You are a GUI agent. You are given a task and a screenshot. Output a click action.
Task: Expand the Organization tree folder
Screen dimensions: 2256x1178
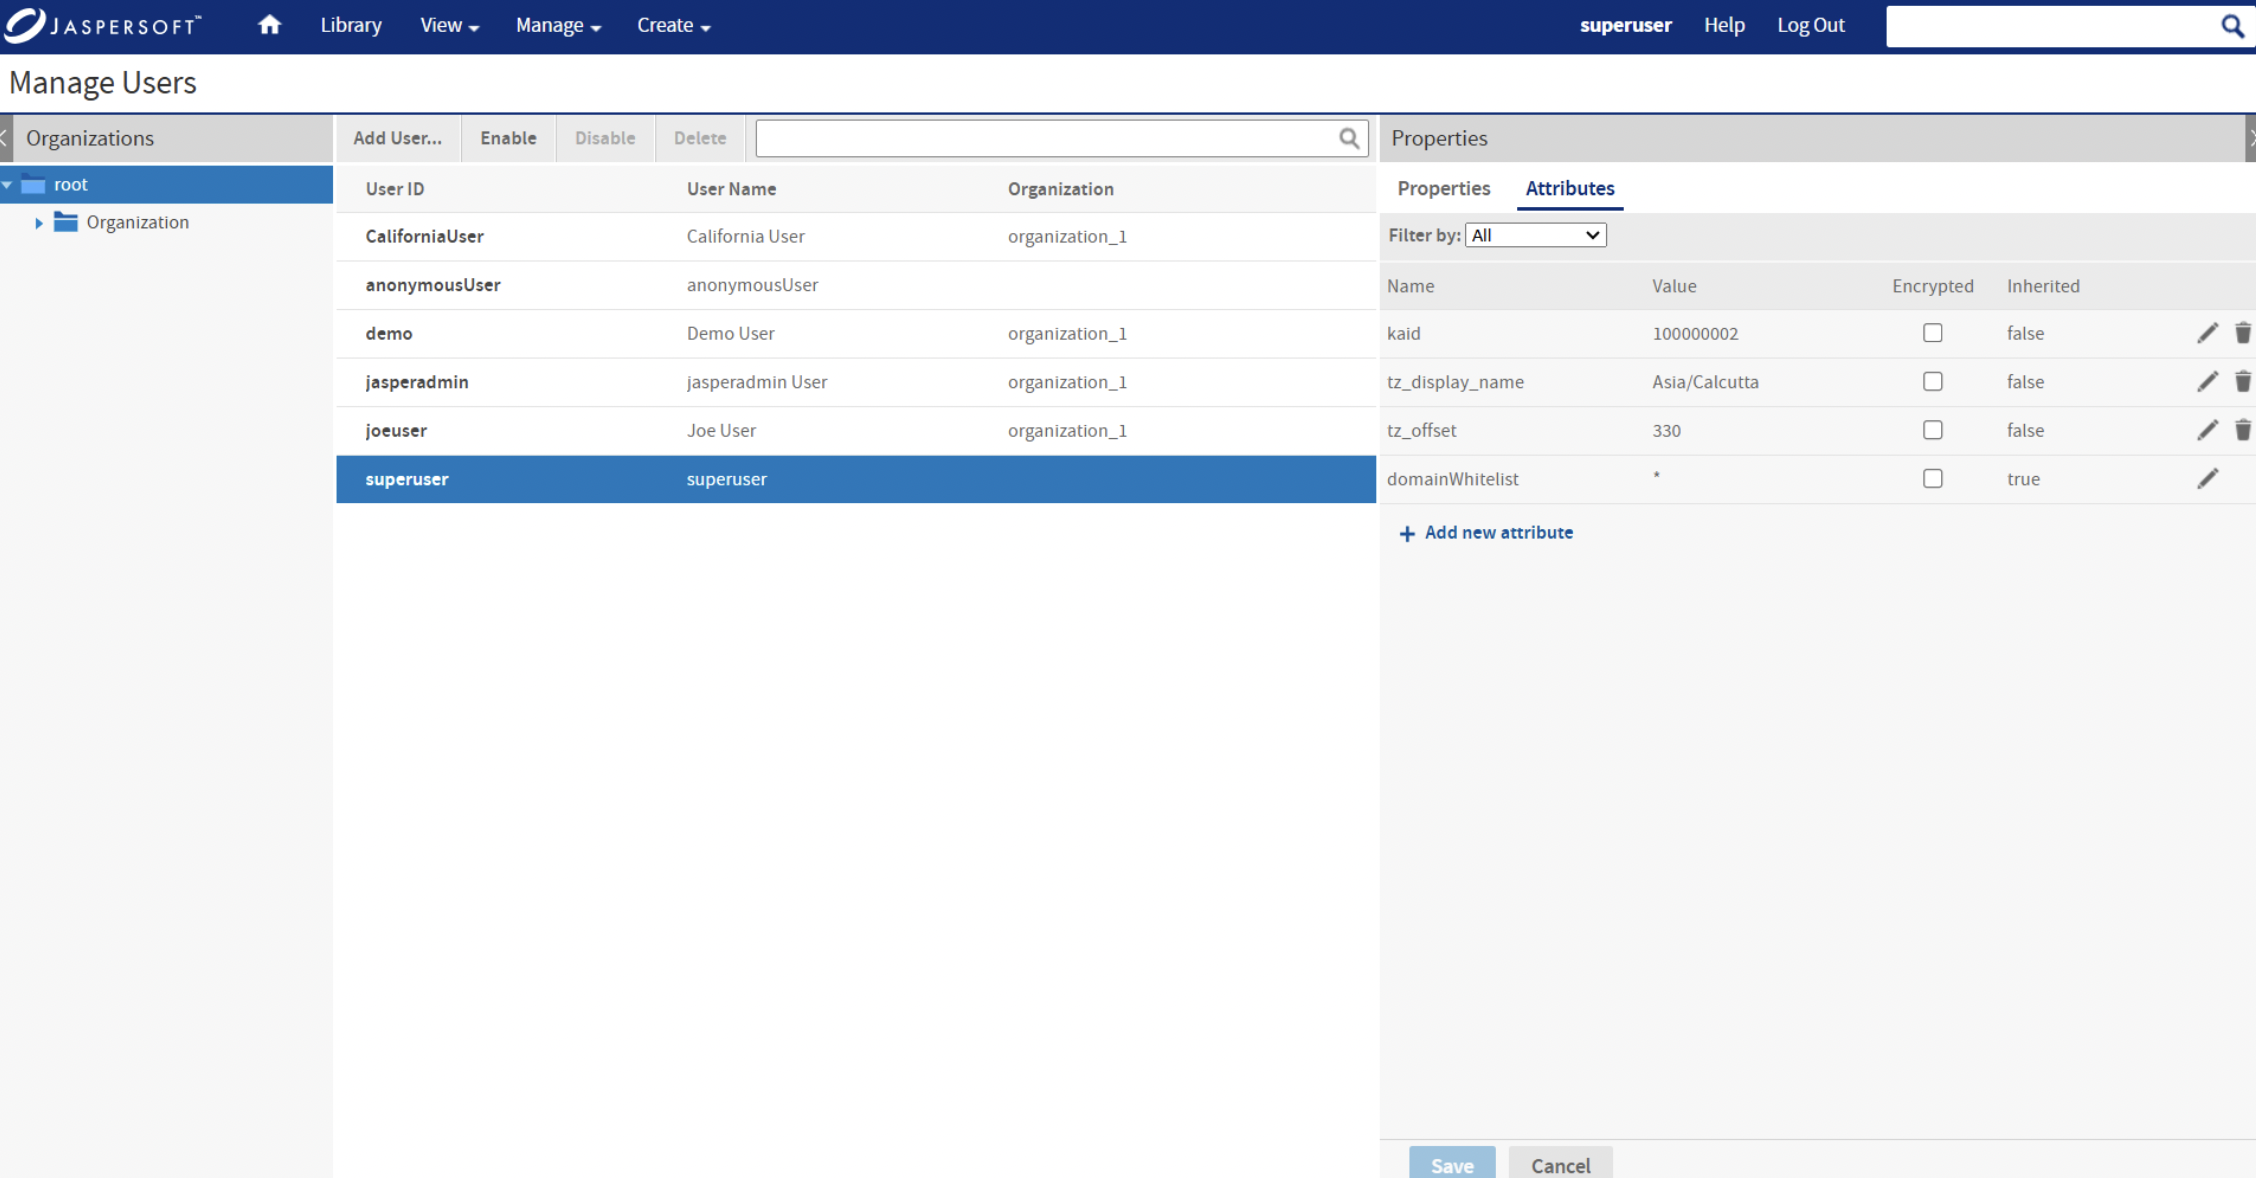(x=39, y=223)
